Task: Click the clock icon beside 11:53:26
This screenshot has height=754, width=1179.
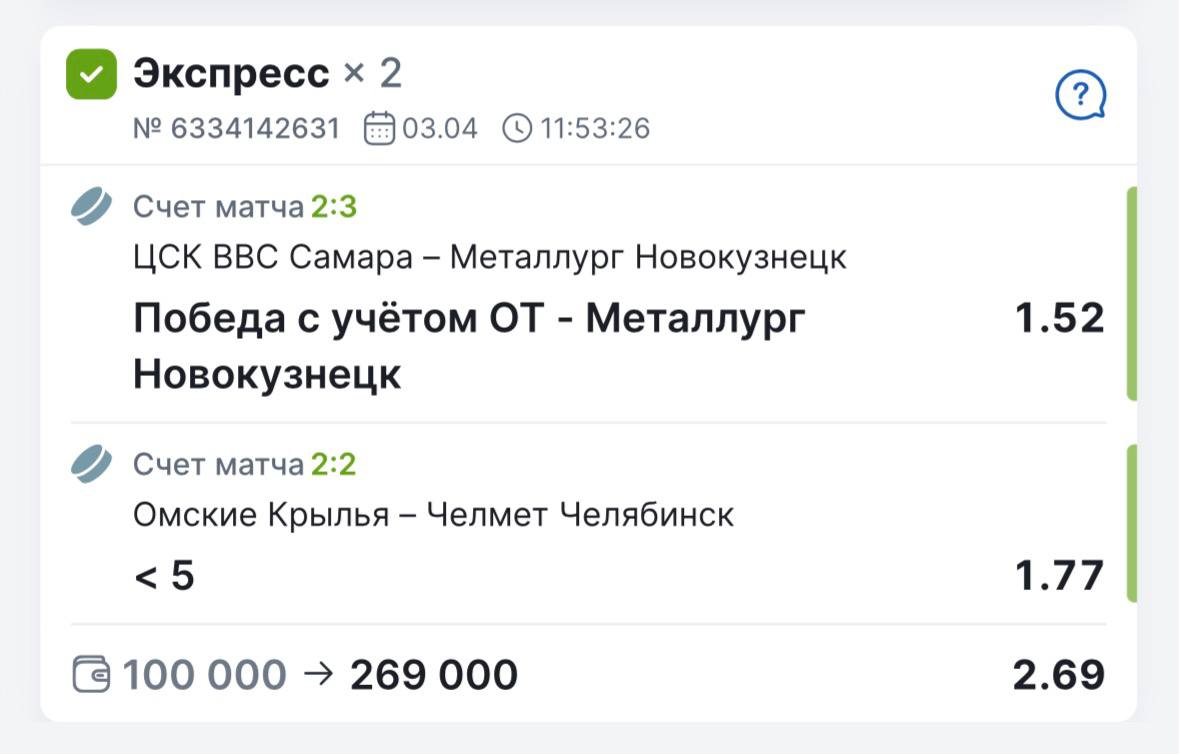Action: (x=516, y=129)
